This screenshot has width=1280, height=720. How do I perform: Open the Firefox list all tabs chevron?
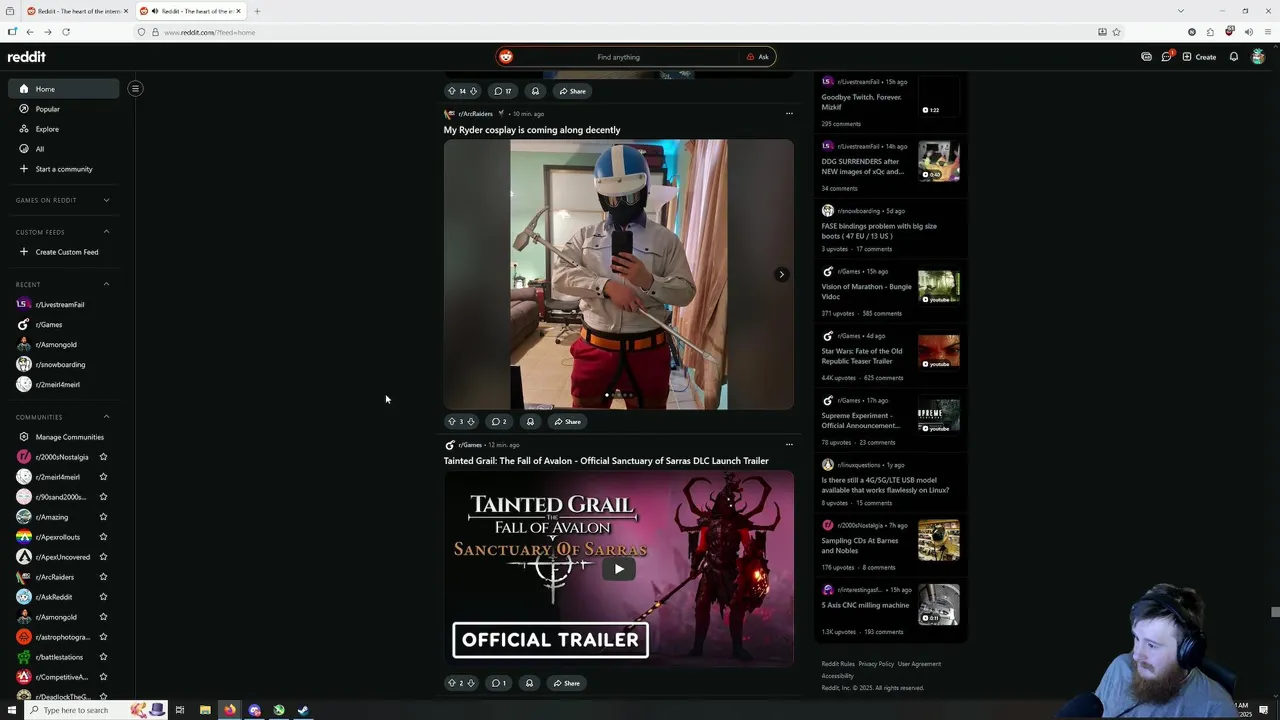click(1181, 11)
